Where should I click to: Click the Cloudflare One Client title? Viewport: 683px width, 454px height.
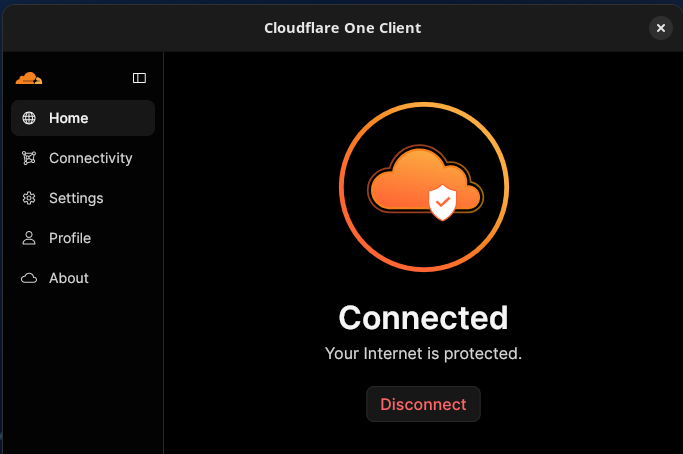342,28
